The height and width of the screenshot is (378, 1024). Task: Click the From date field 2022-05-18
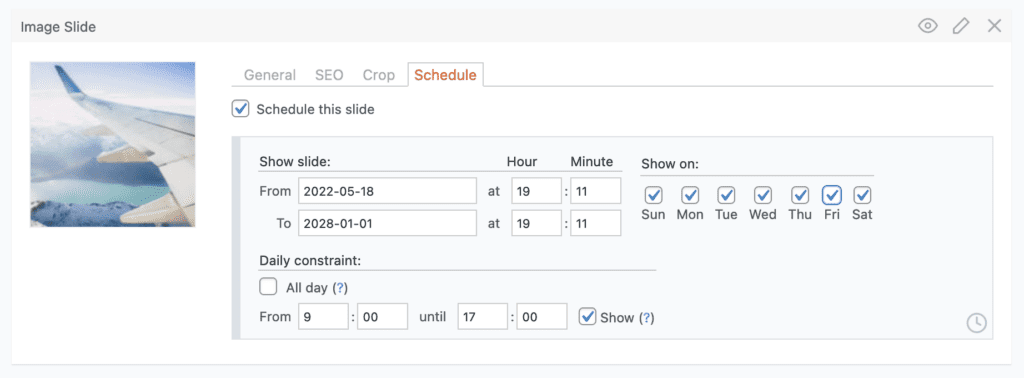click(388, 191)
